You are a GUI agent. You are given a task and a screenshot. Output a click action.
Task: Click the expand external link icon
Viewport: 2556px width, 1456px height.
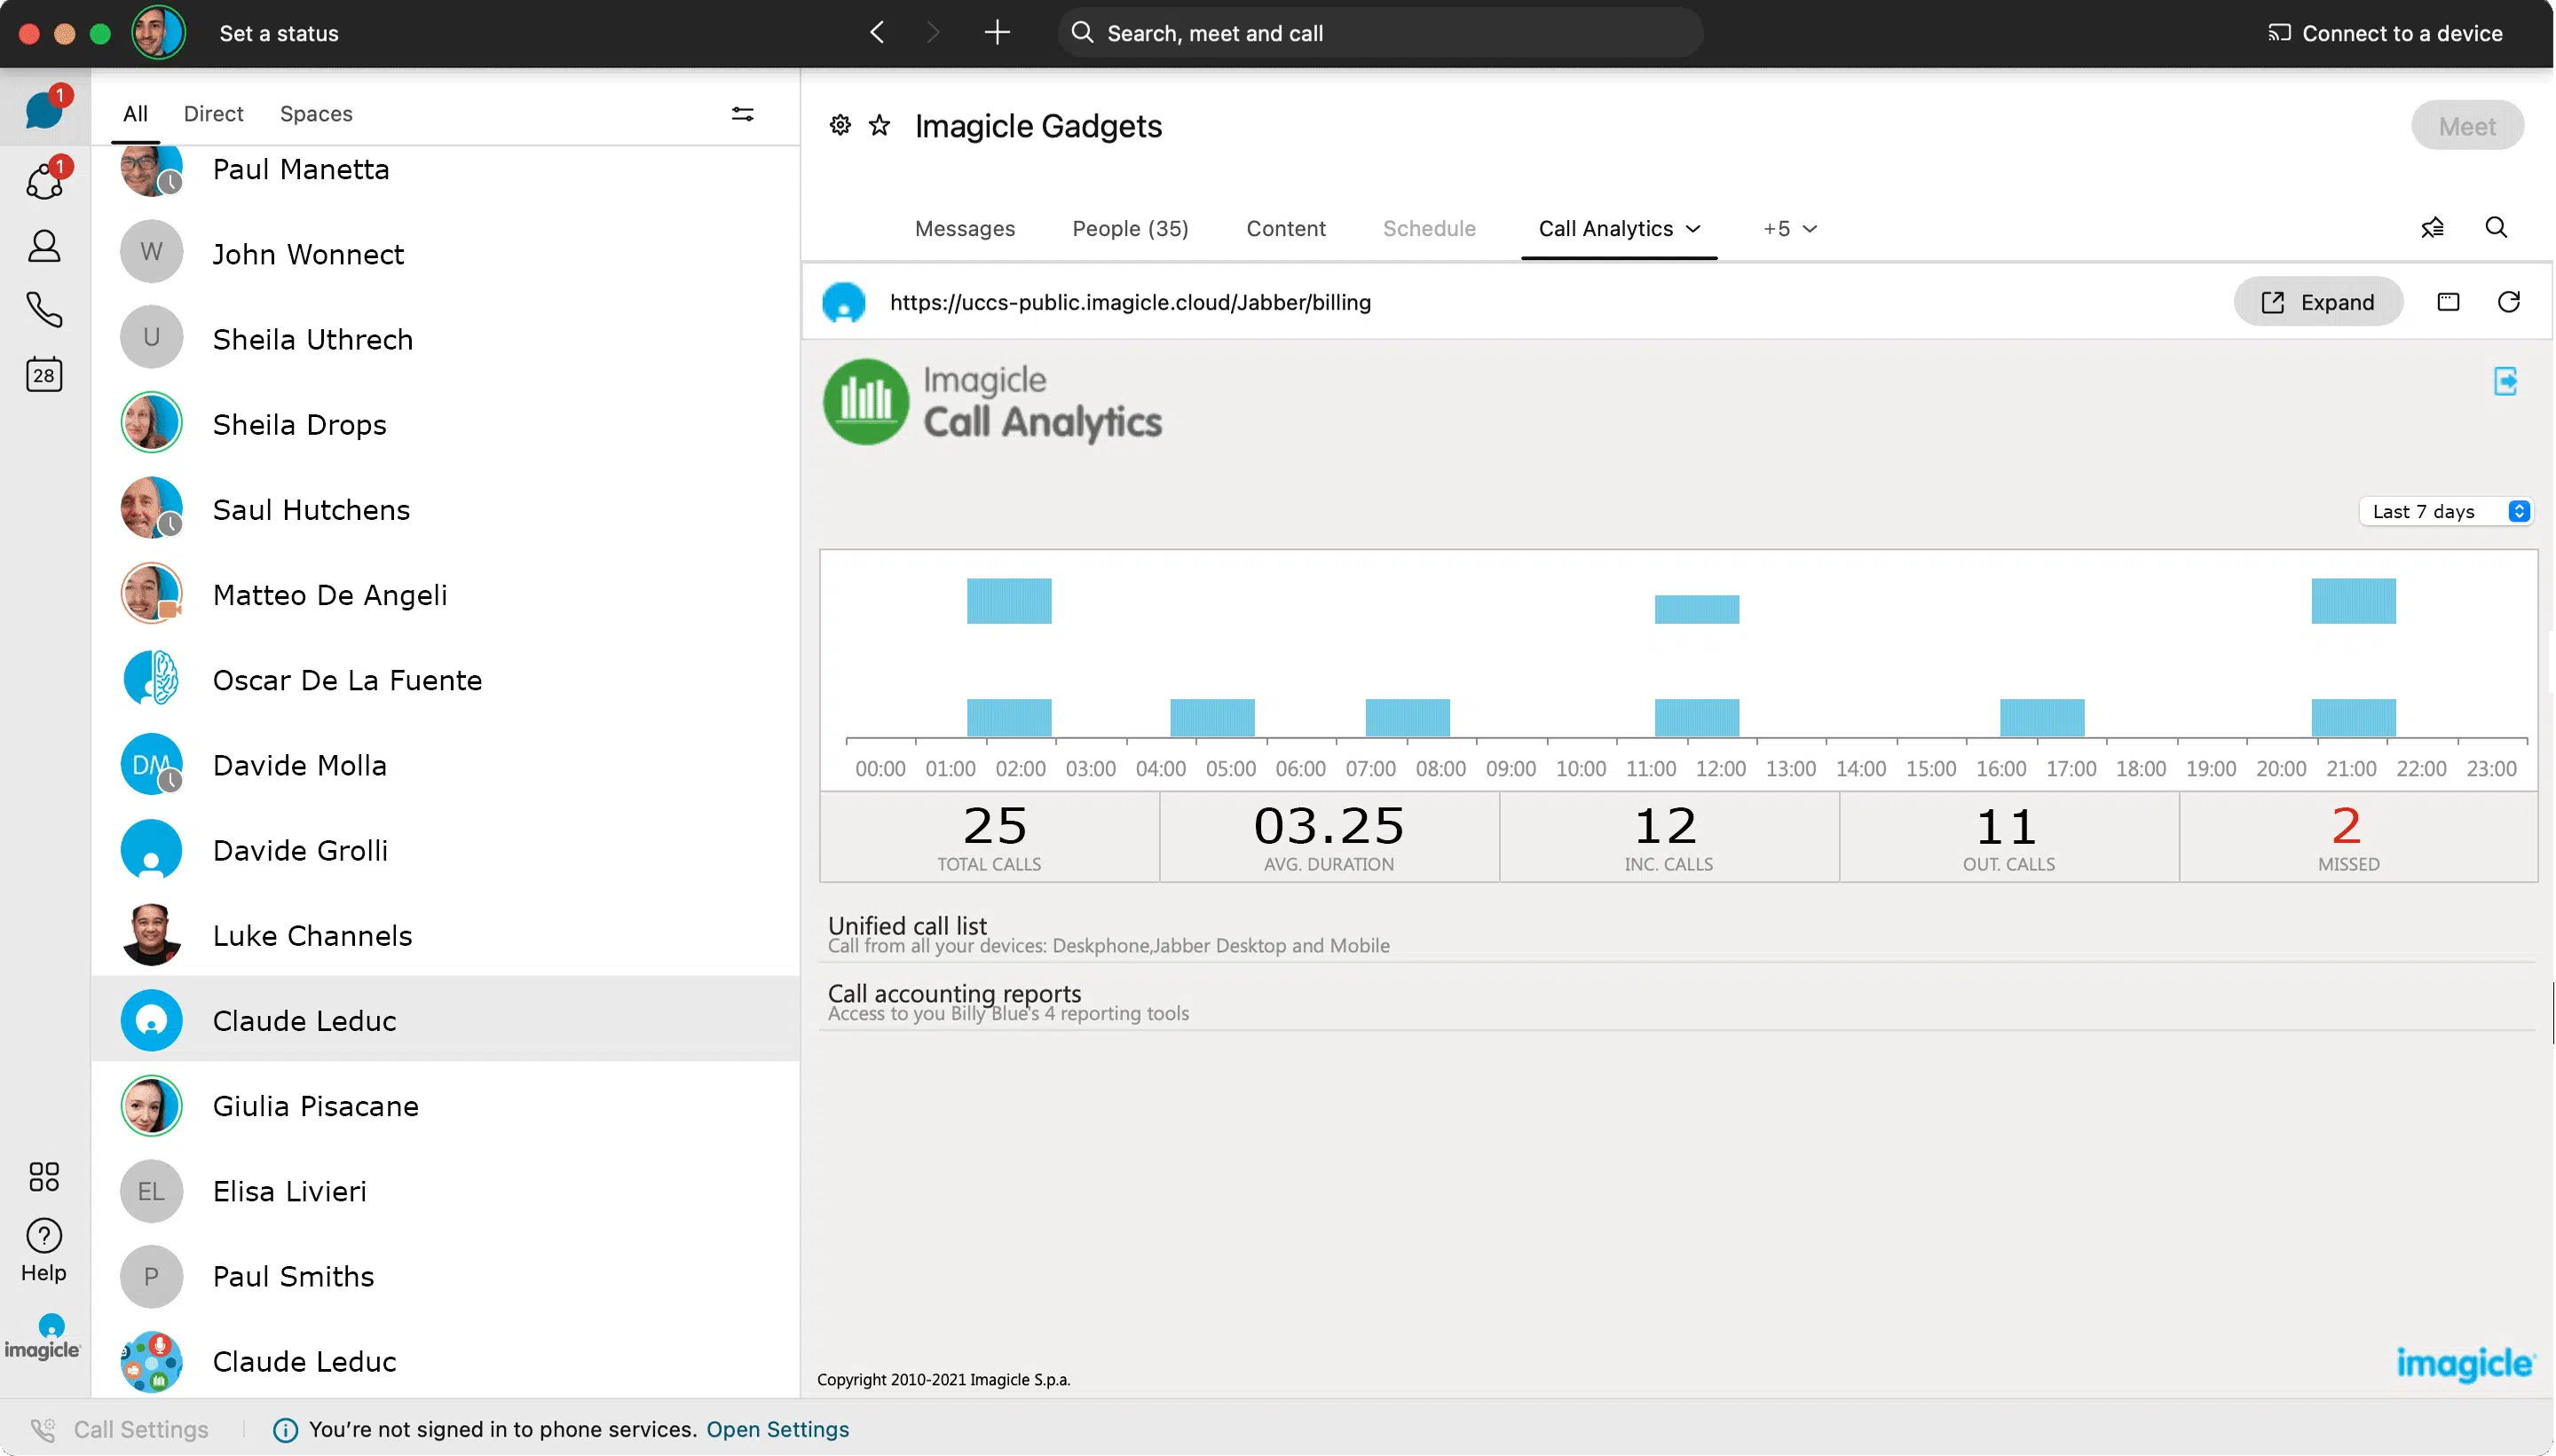tap(2274, 302)
